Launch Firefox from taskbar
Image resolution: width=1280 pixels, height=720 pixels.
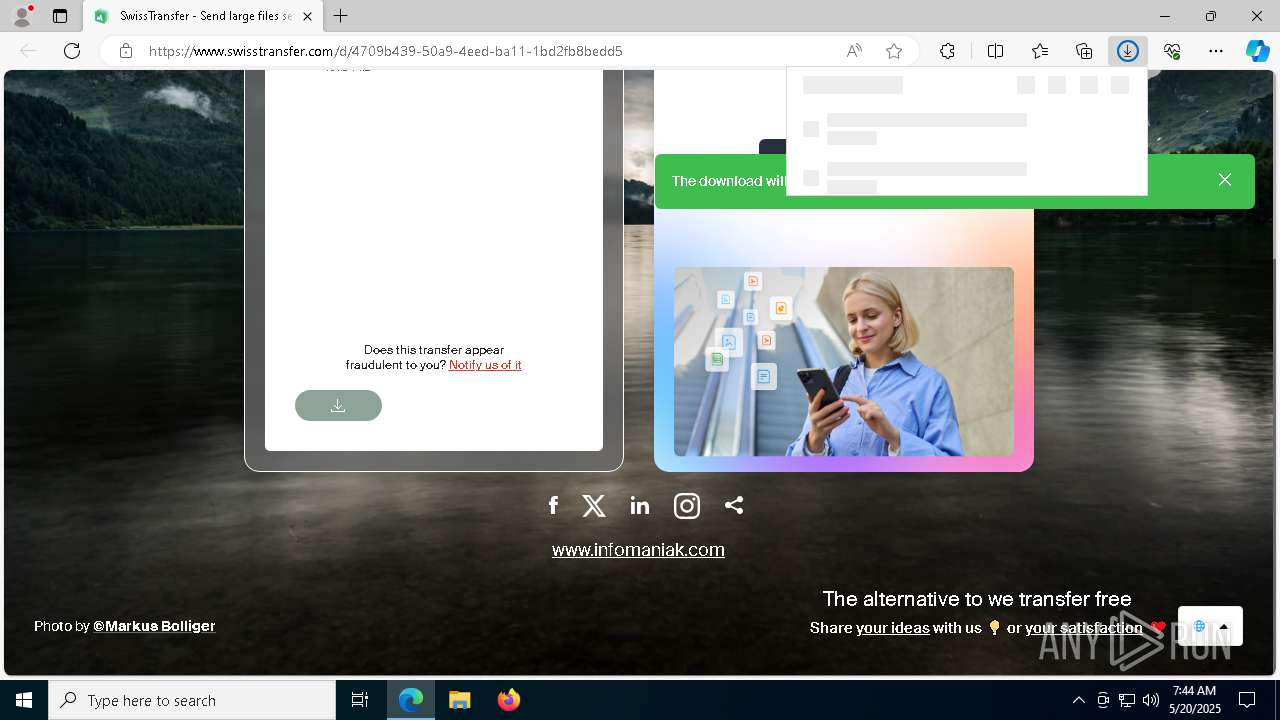[508, 700]
